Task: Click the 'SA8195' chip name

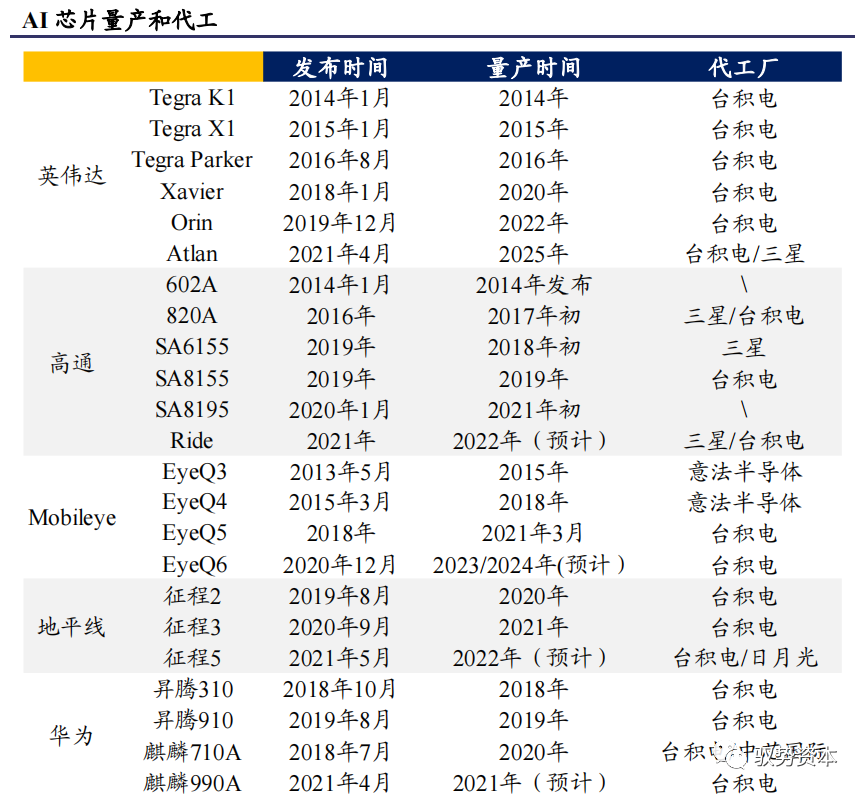Action: (x=192, y=409)
